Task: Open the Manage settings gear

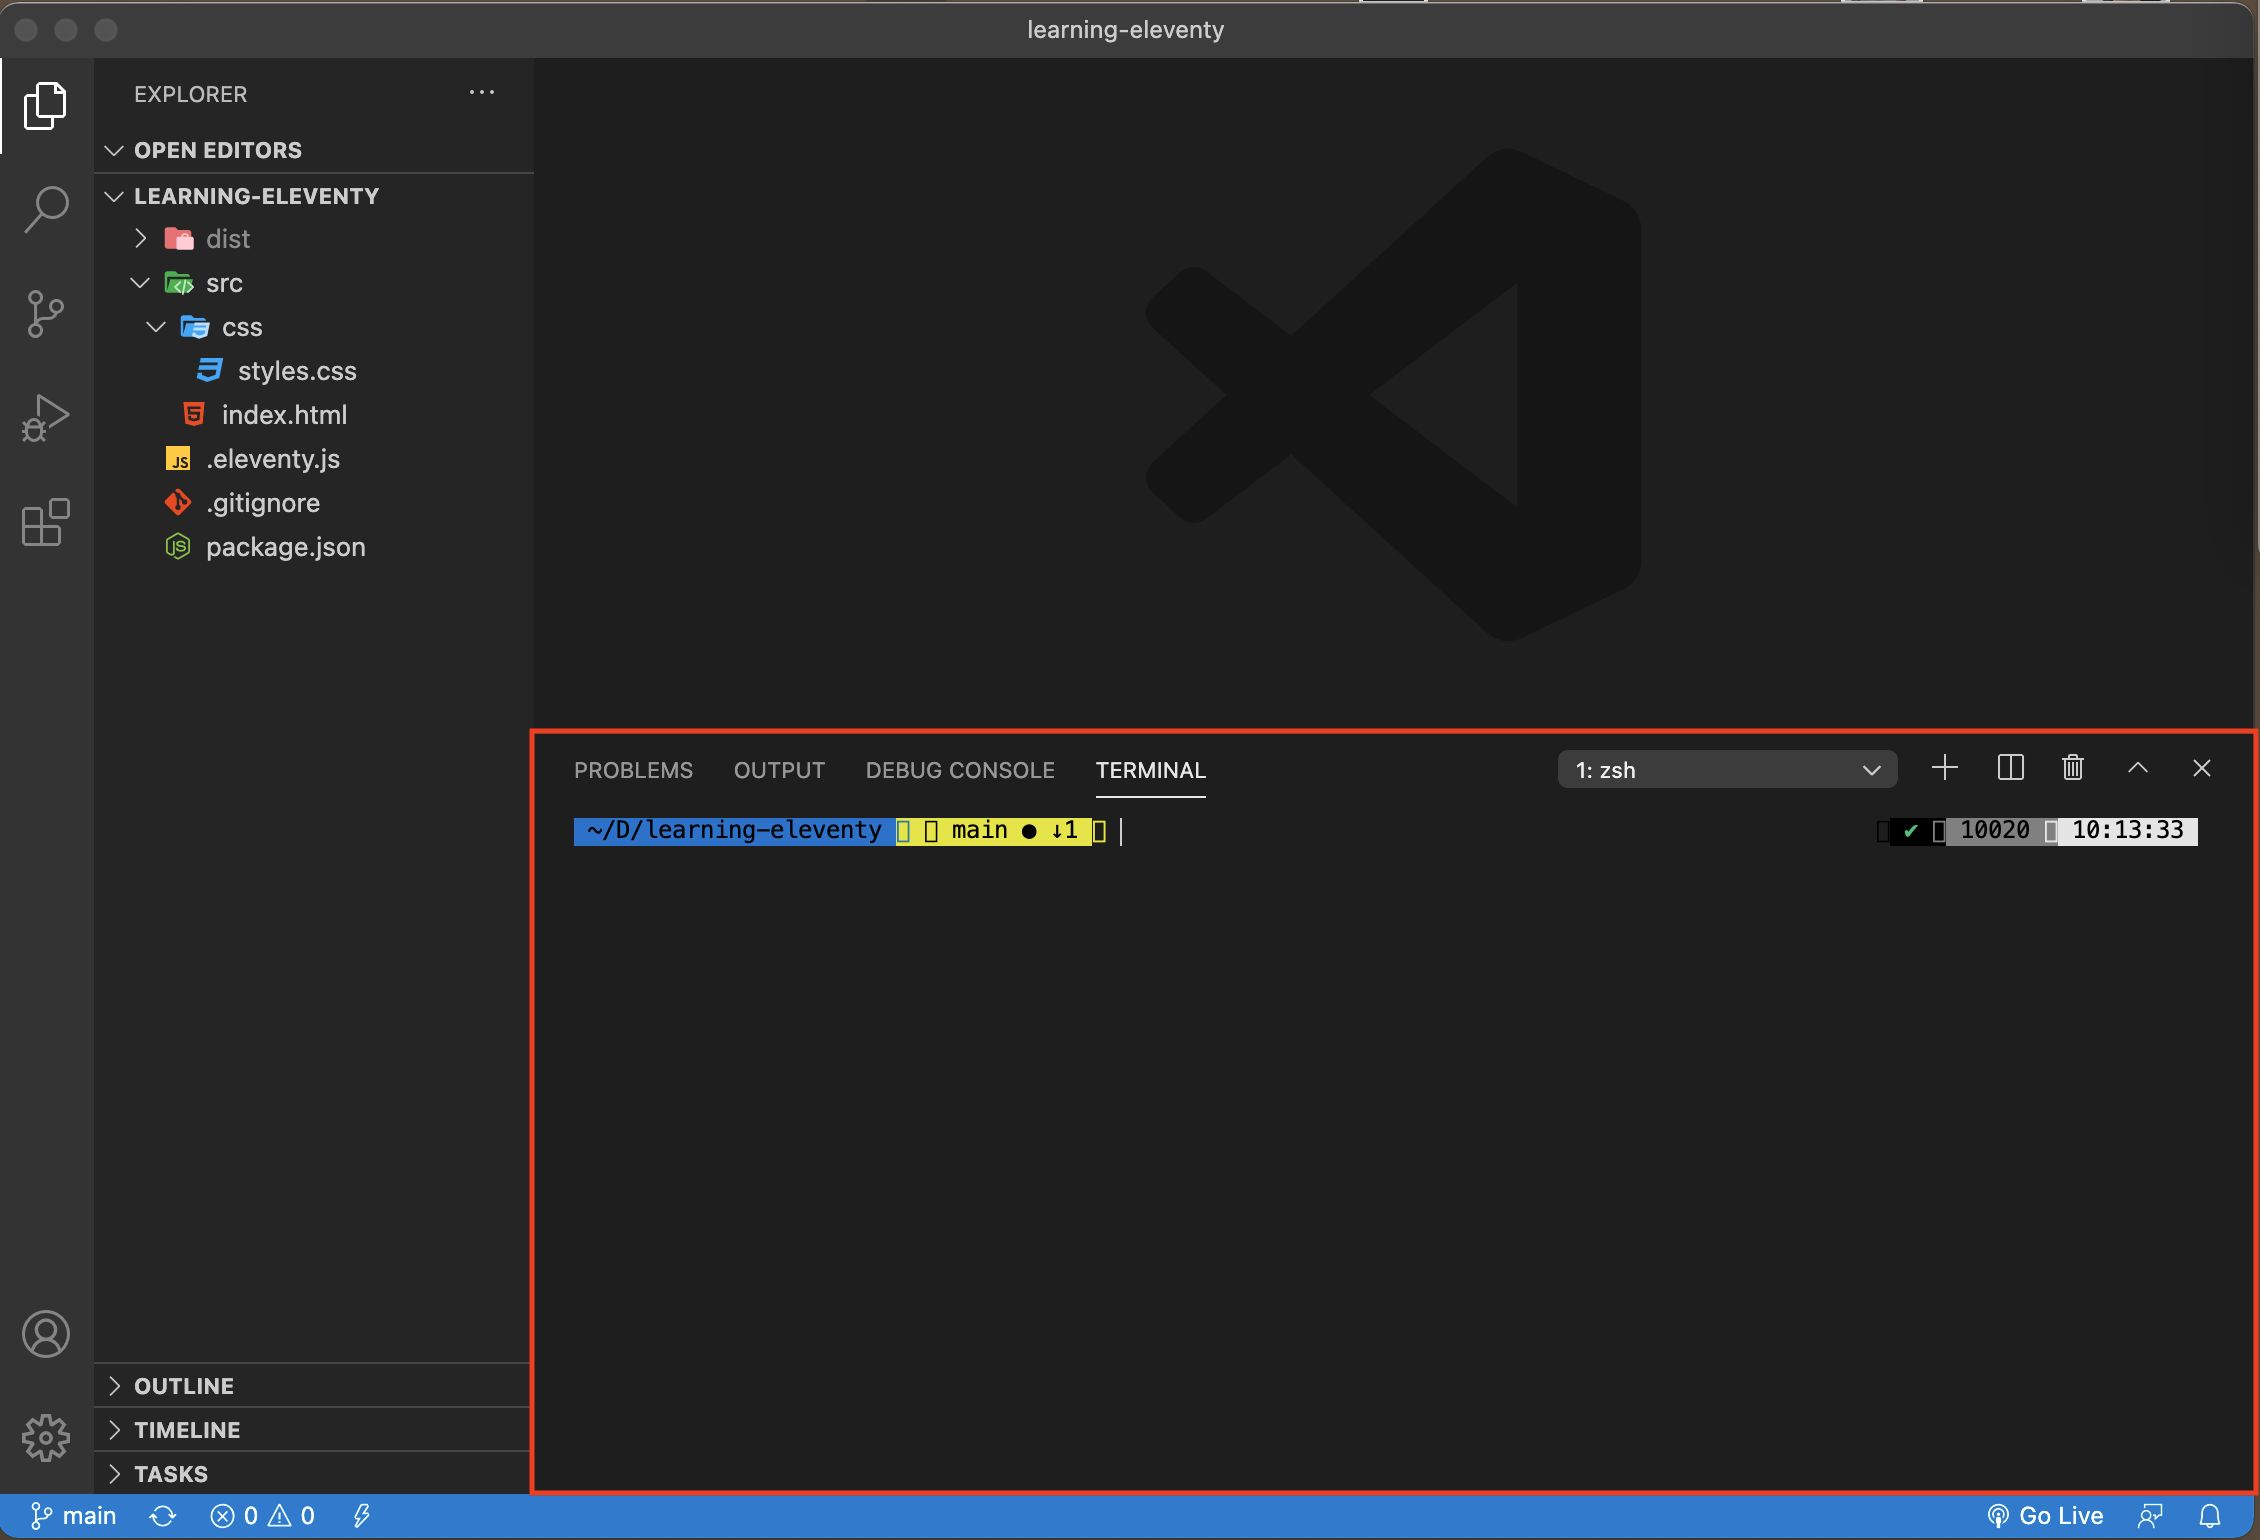Action: point(45,1437)
